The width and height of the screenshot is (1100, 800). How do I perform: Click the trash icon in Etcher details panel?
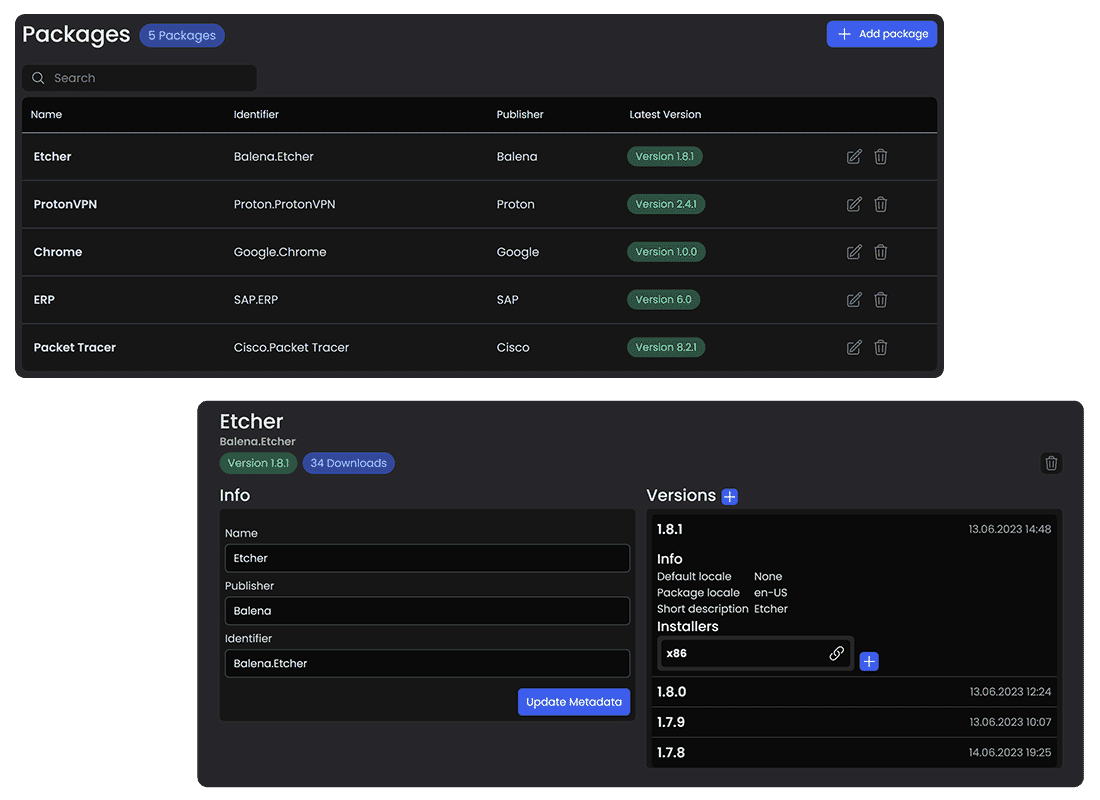coord(1051,463)
